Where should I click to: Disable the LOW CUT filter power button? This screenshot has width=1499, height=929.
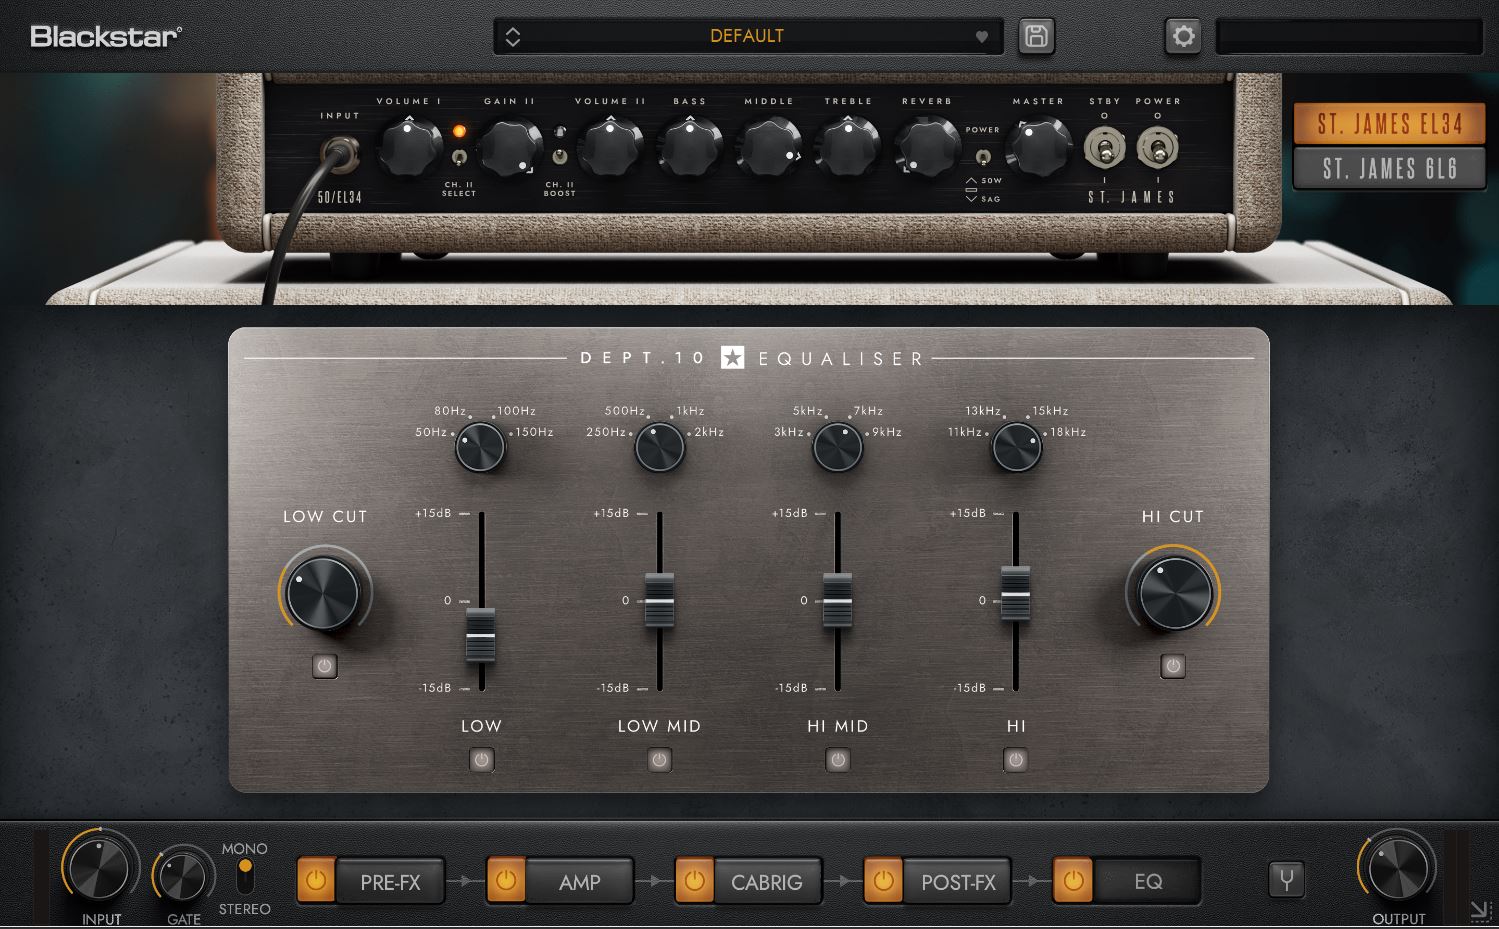[324, 666]
